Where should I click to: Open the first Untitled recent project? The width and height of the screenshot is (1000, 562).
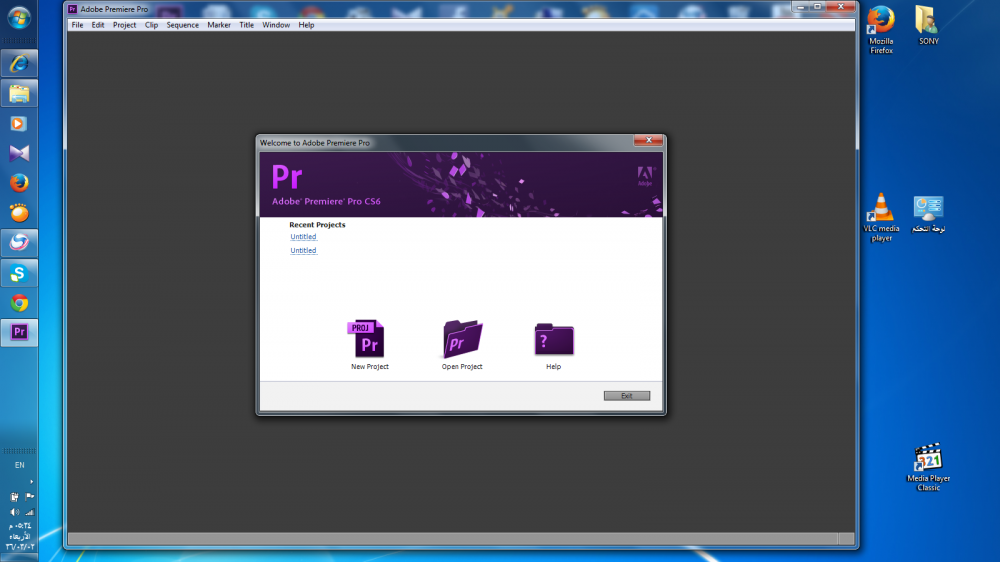(303, 237)
